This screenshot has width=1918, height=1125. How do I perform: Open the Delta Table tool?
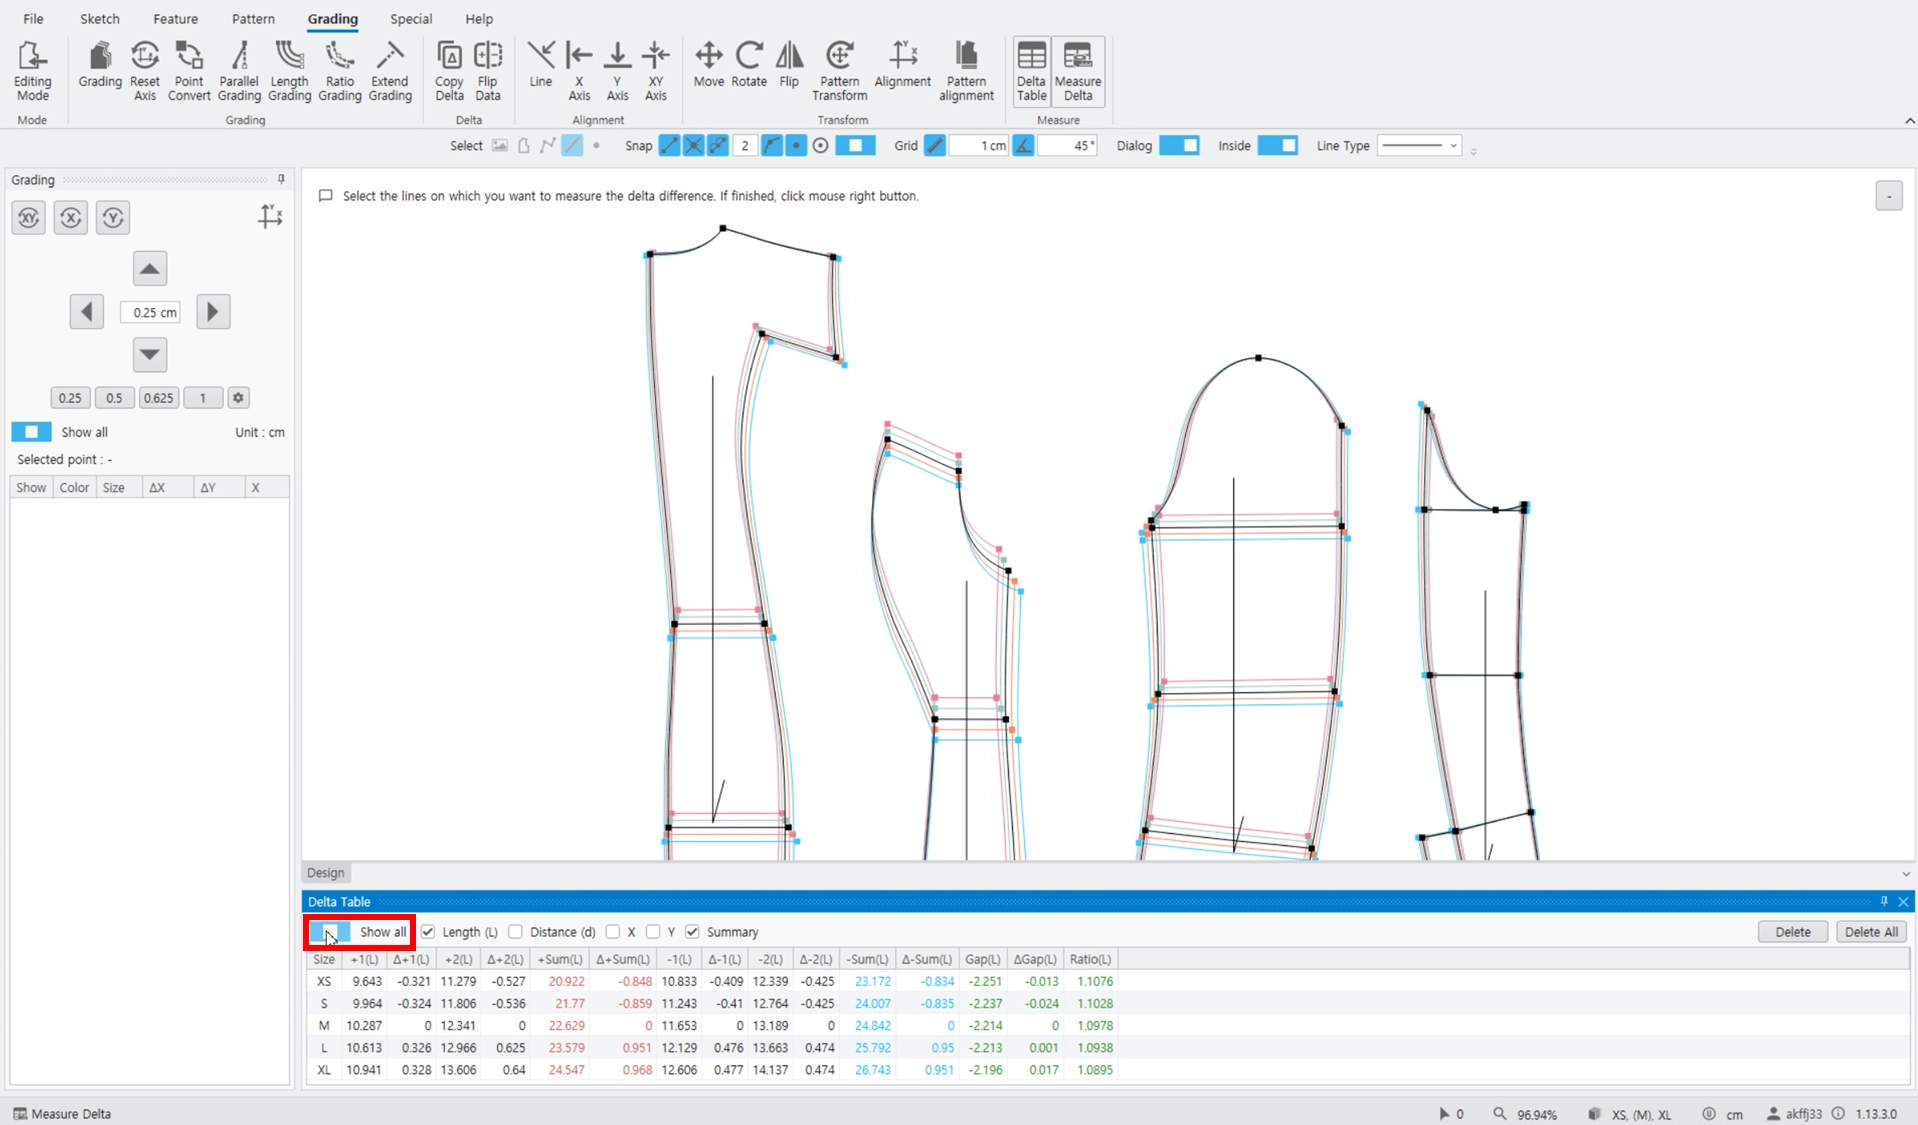pyautogui.click(x=1031, y=71)
